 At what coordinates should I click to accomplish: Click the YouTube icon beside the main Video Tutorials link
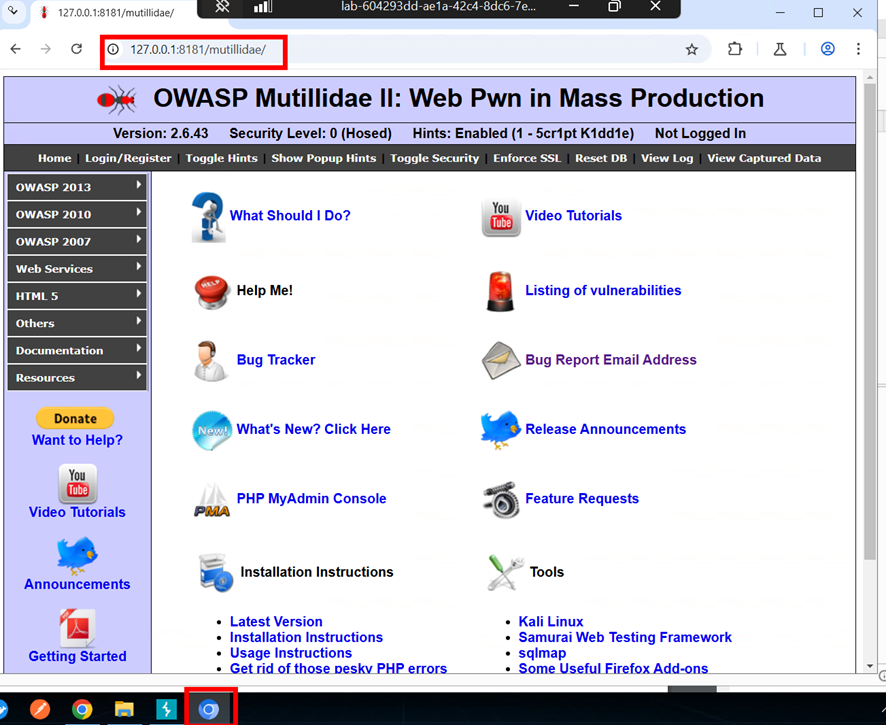point(501,217)
